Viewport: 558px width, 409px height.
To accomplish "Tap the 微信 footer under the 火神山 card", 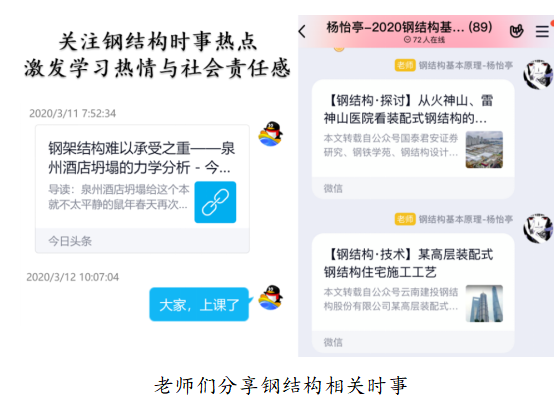I will (x=333, y=188).
